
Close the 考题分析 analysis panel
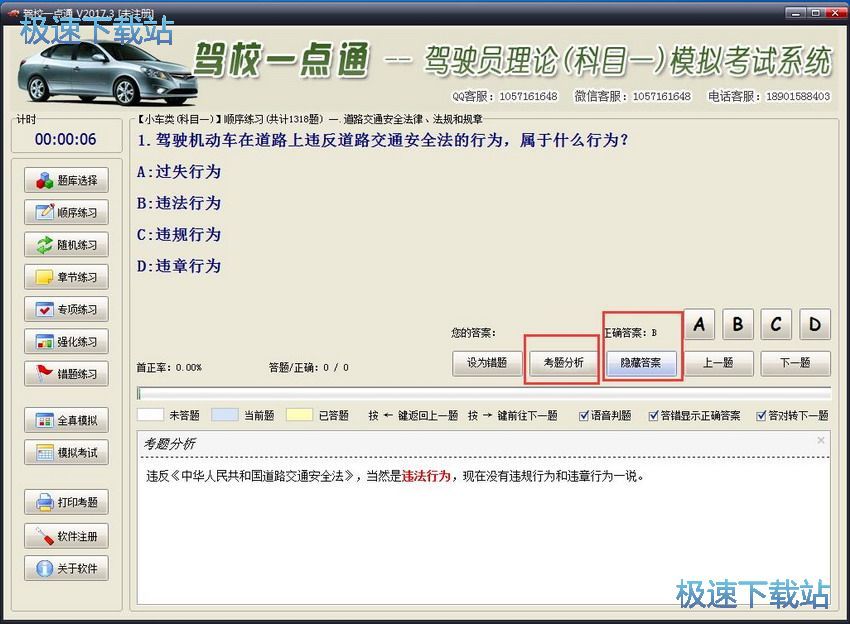821,440
